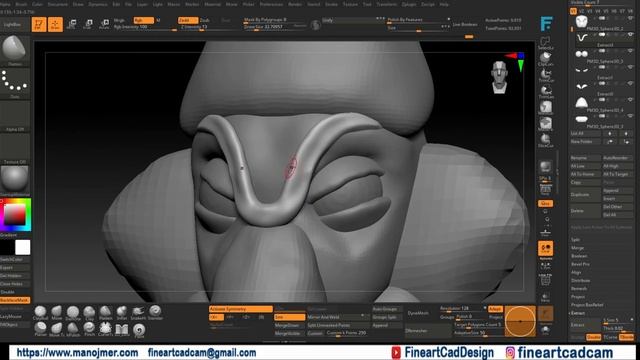Switch to the V1 subtool view tab

(573, 11)
